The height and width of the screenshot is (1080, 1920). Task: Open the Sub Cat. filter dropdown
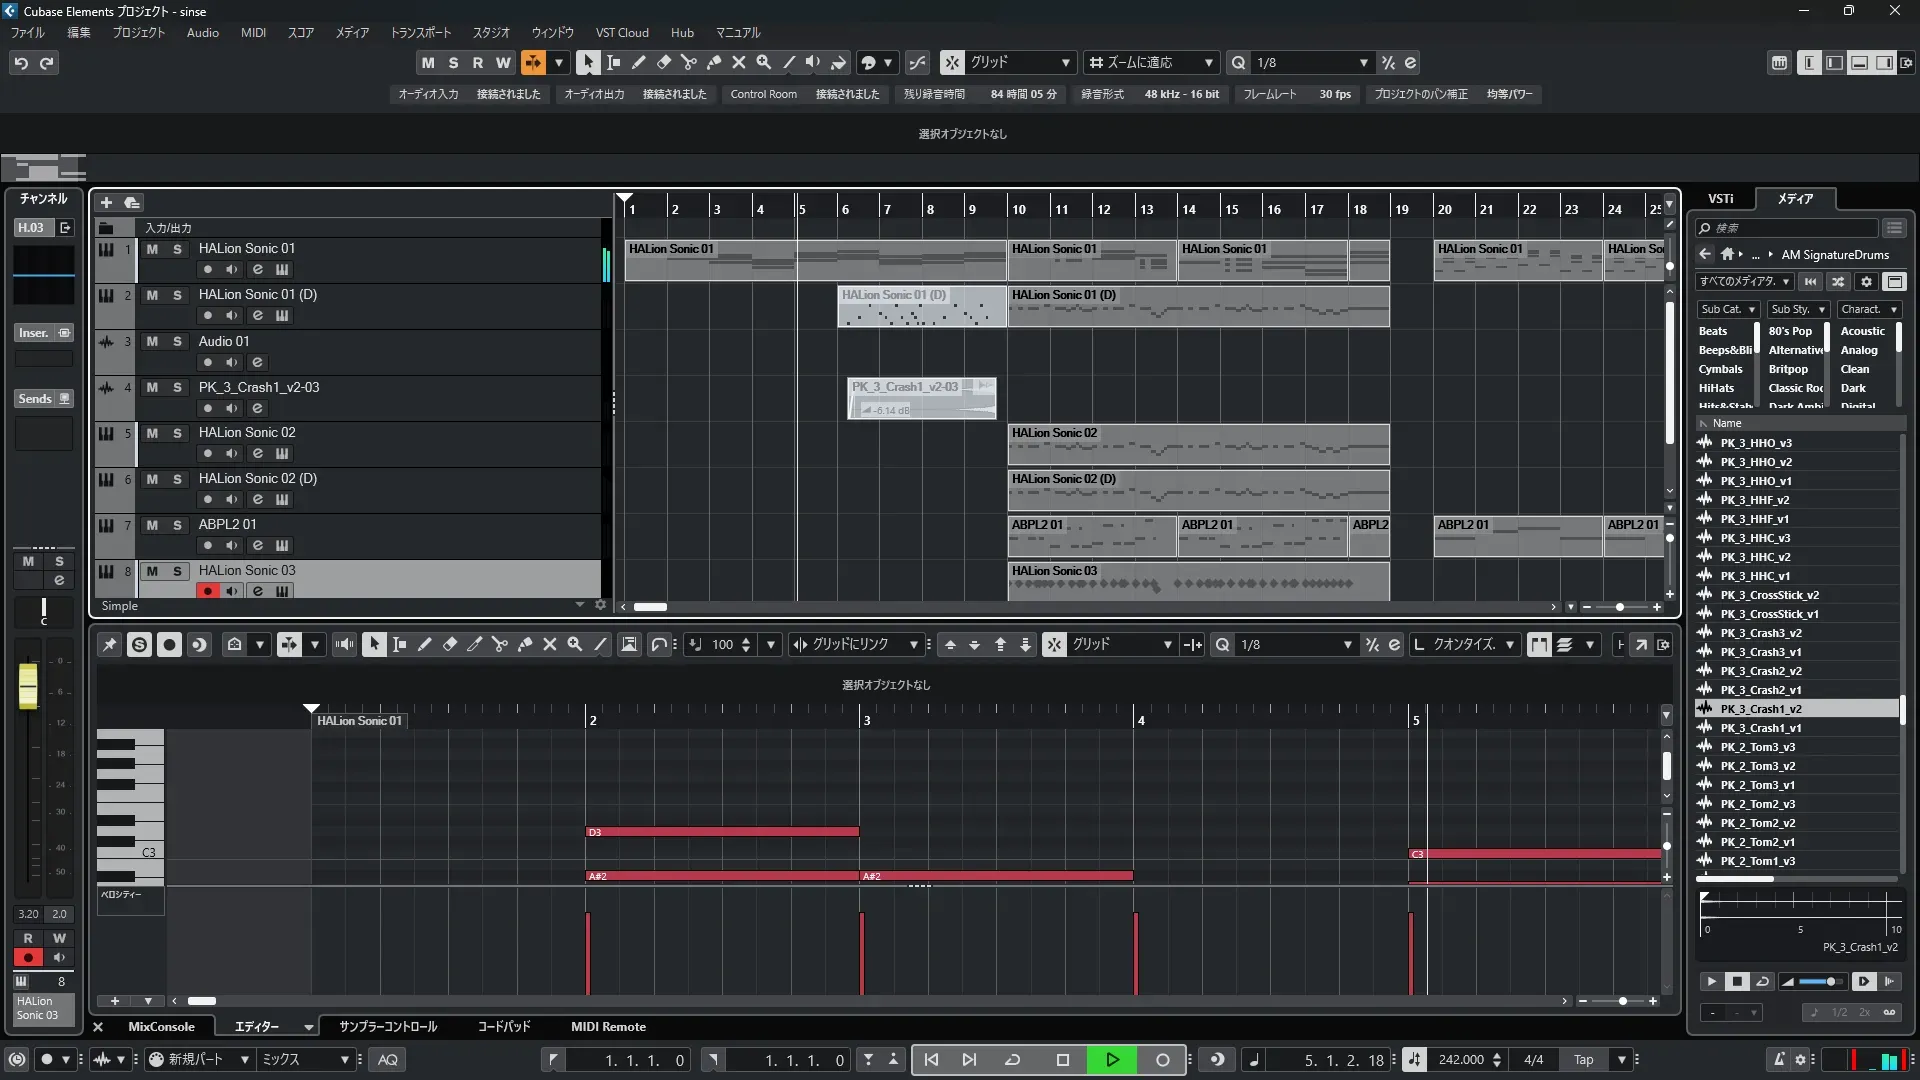pos(1727,309)
